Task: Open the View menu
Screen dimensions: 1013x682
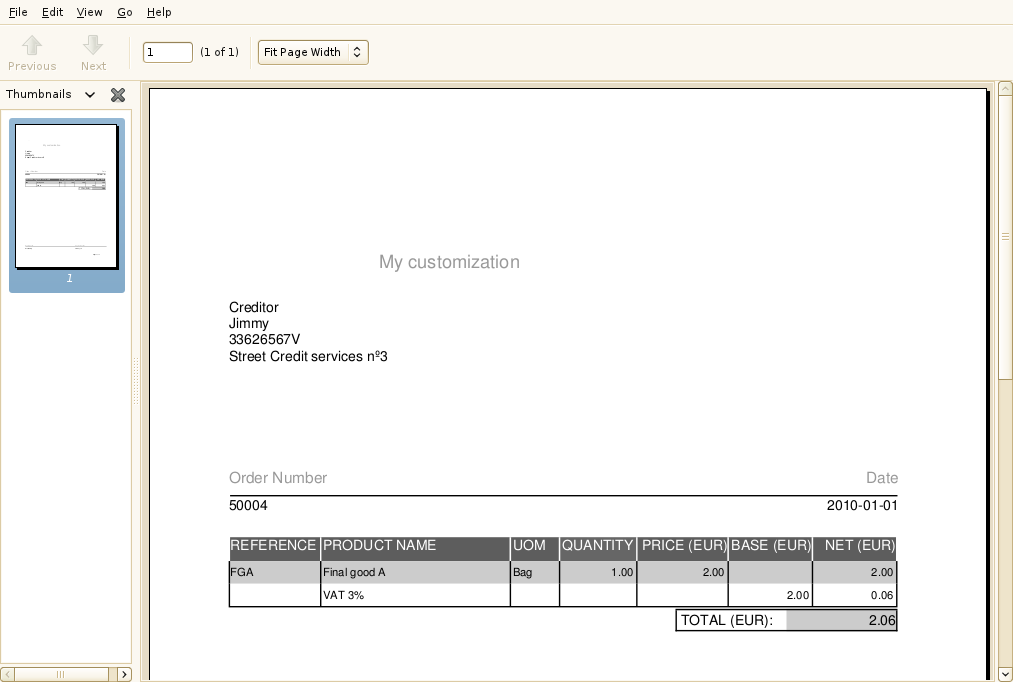Action: click(x=89, y=12)
